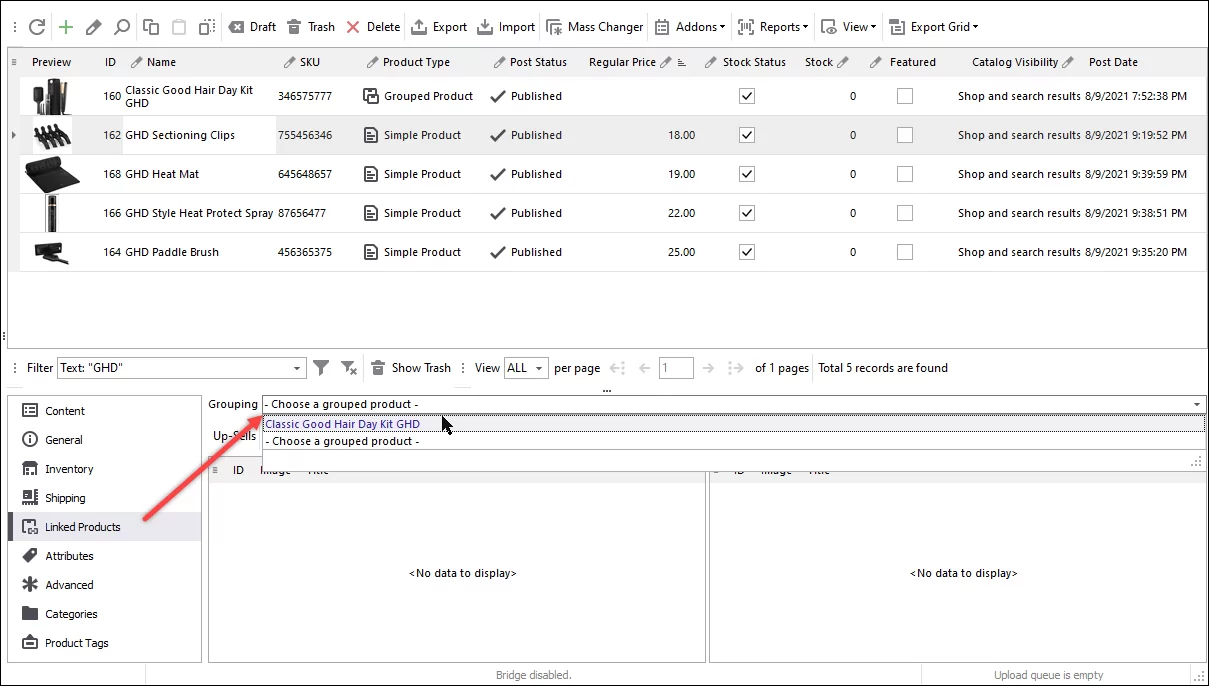The image size is (1209, 686).
Task: Open the Import products tool
Action: click(x=506, y=26)
